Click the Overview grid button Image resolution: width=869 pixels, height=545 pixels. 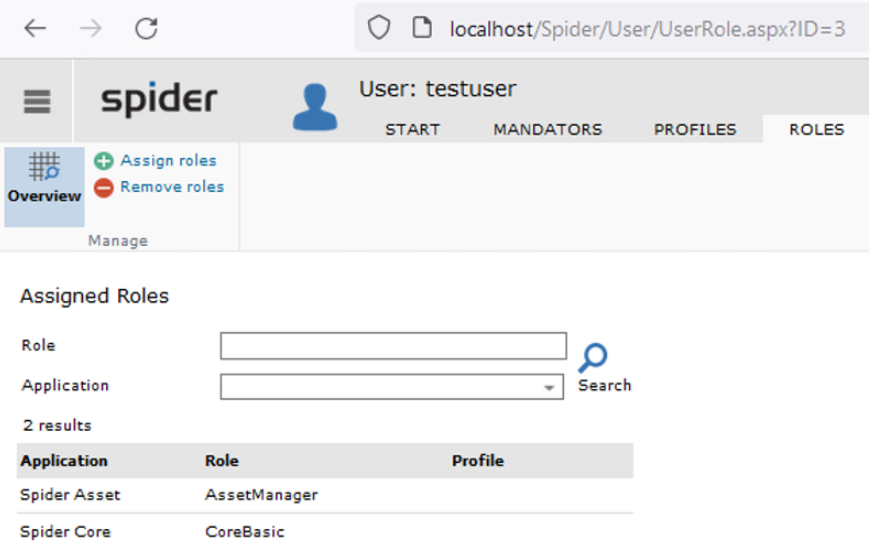pyautogui.click(x=44, y=187)
